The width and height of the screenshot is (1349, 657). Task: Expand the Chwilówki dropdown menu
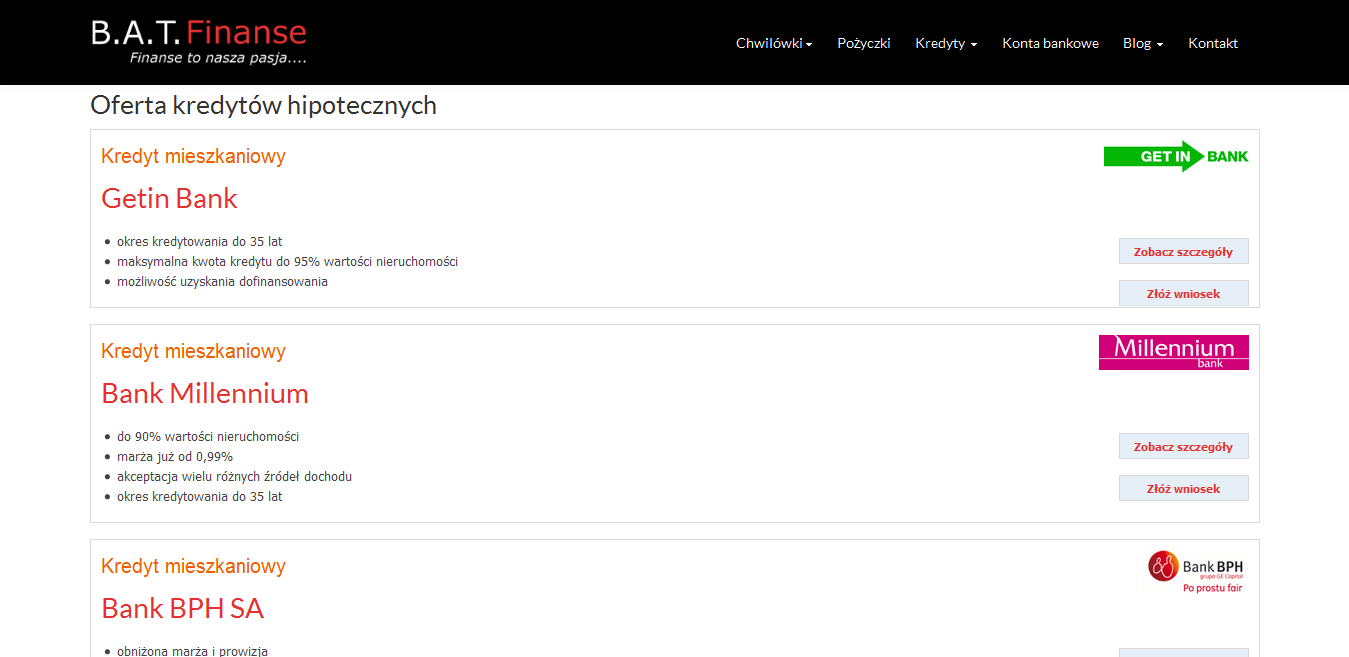tap(773, 43)
